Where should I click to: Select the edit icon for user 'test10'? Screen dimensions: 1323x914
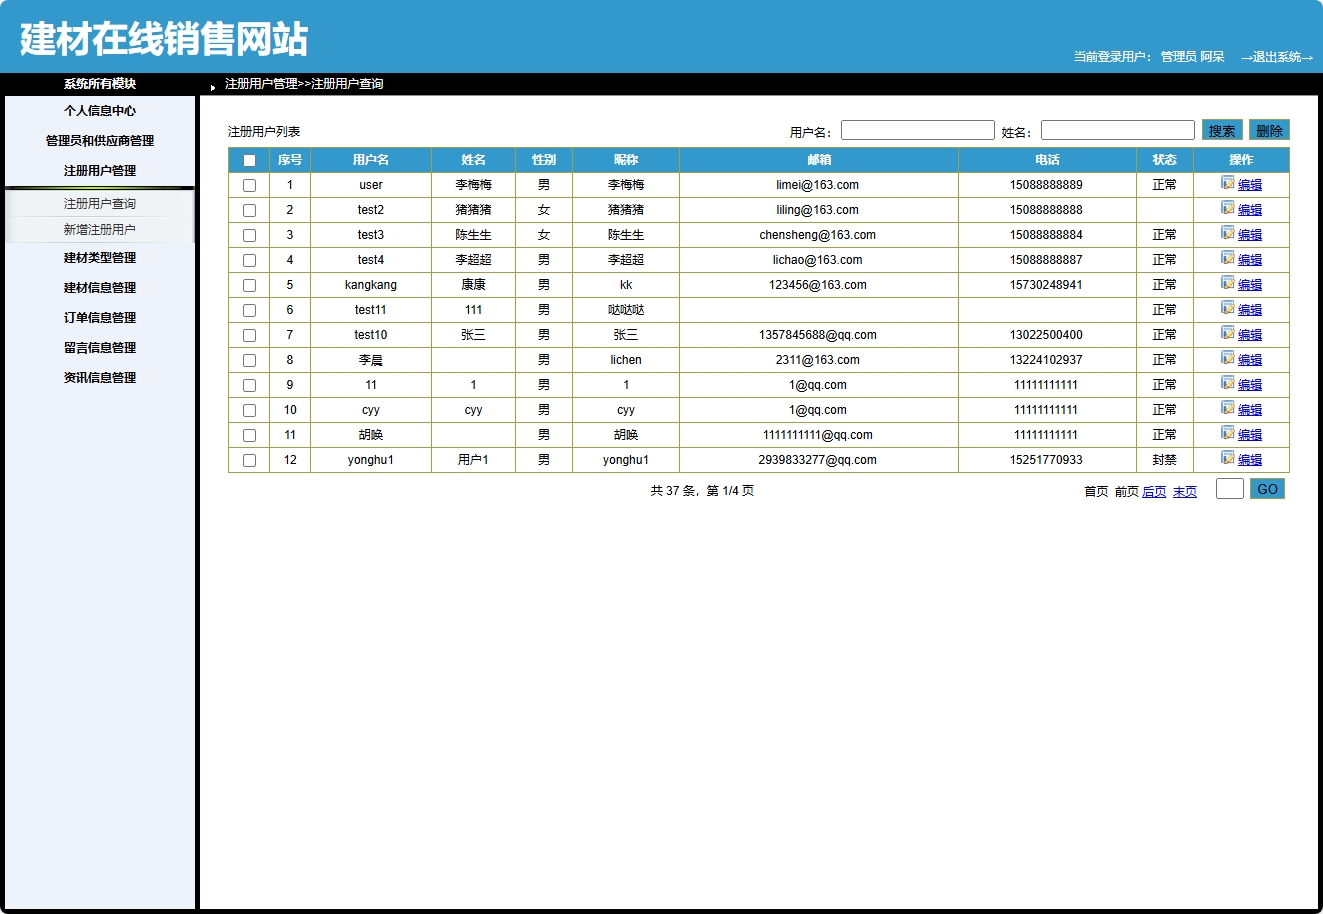pos(1227,334)
